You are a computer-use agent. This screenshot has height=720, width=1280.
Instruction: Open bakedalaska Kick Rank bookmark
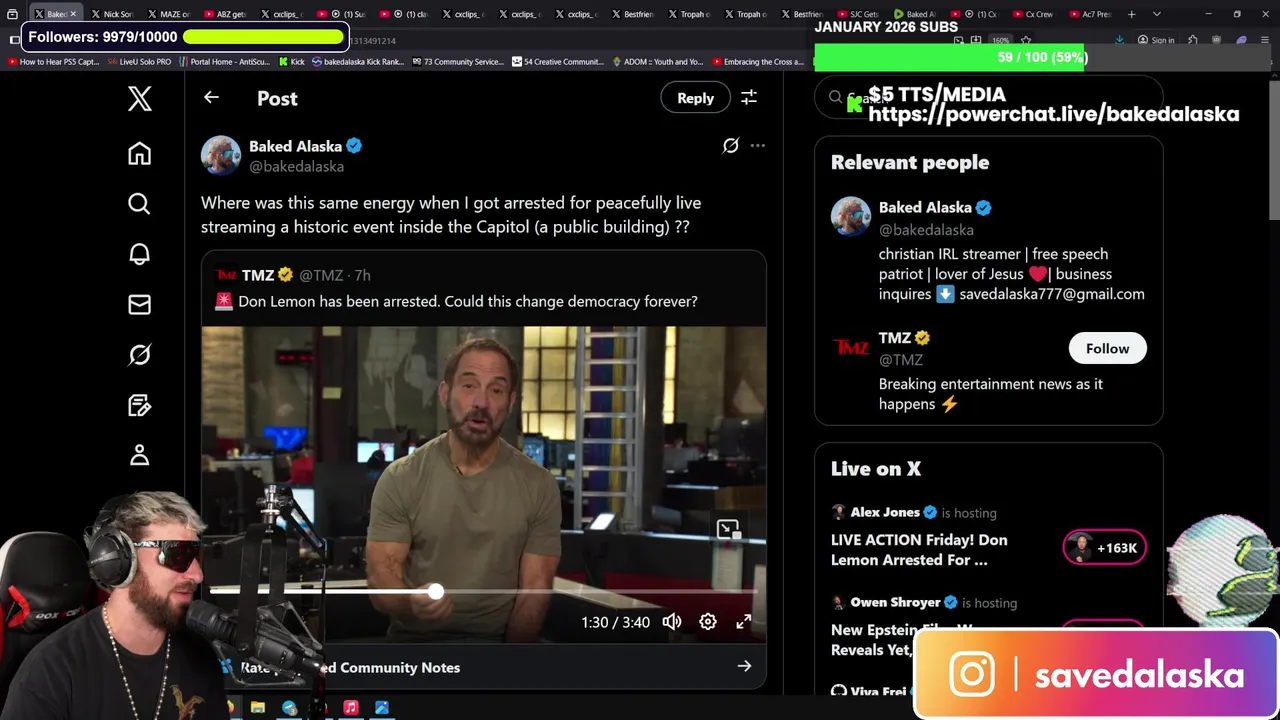click(357, 61)
